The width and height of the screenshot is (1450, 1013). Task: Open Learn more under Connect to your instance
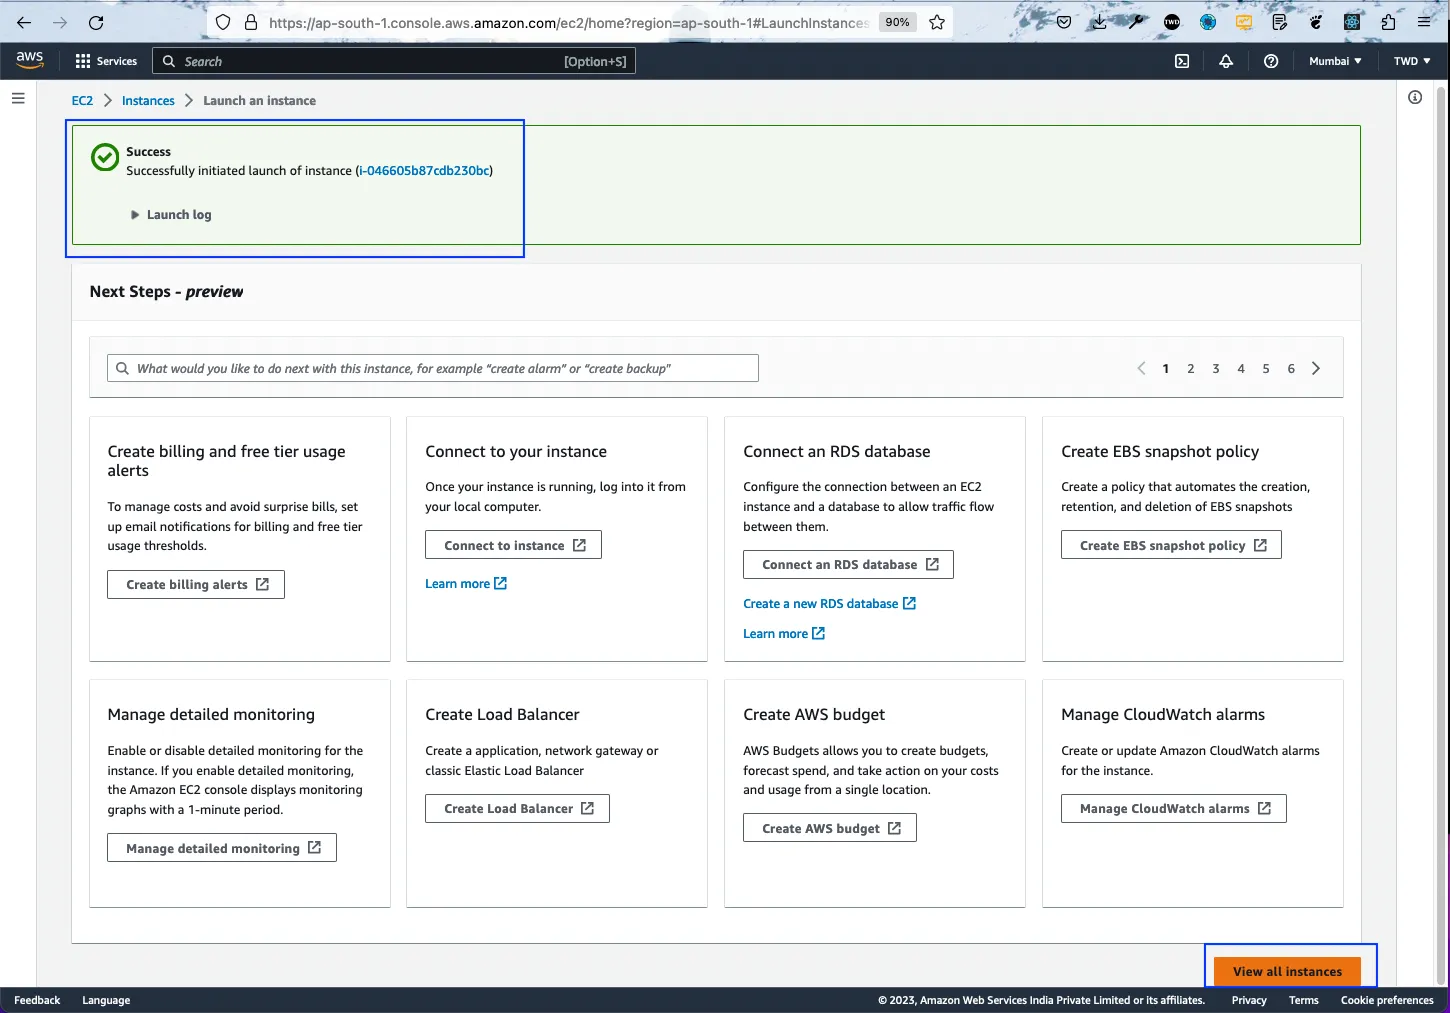466,584
